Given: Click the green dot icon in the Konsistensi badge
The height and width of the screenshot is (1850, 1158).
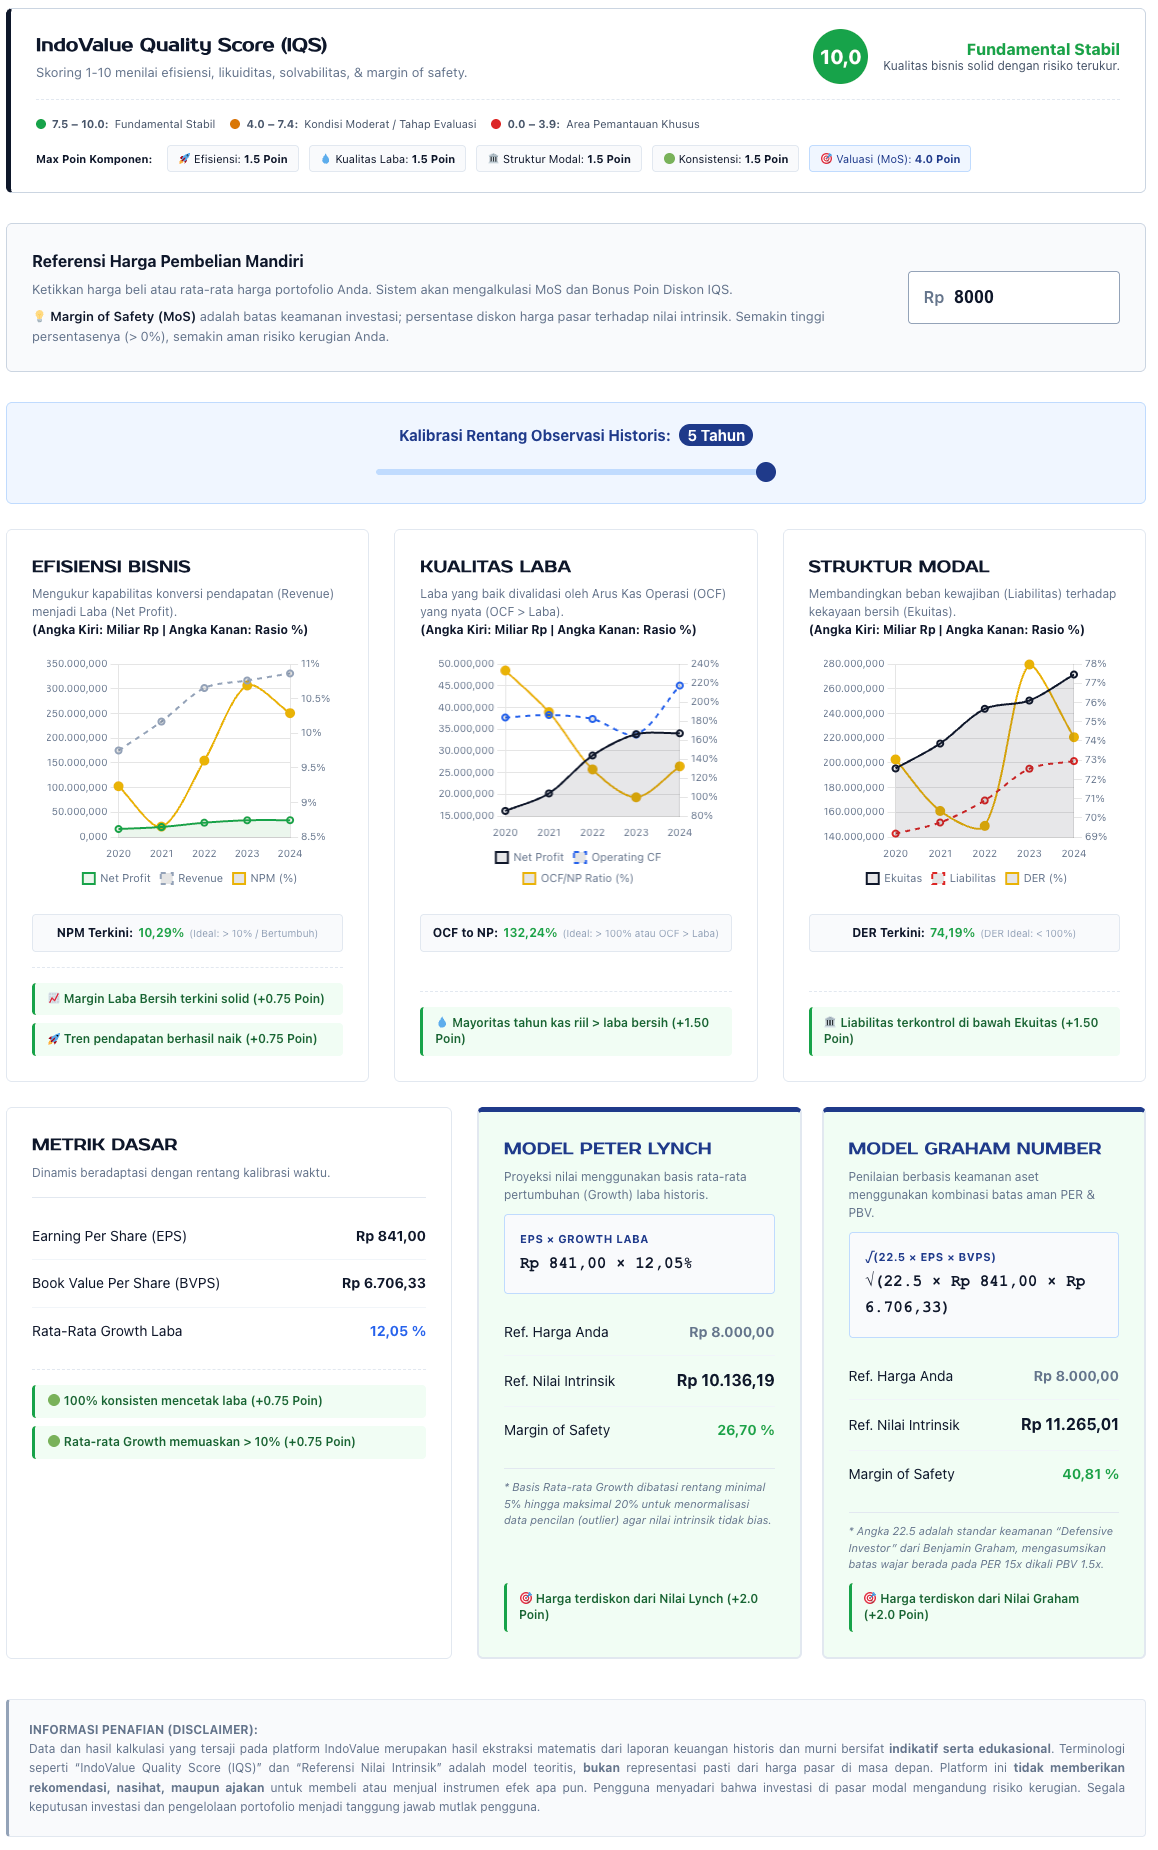Looking at the screenshot, I should tap(669, 159).
